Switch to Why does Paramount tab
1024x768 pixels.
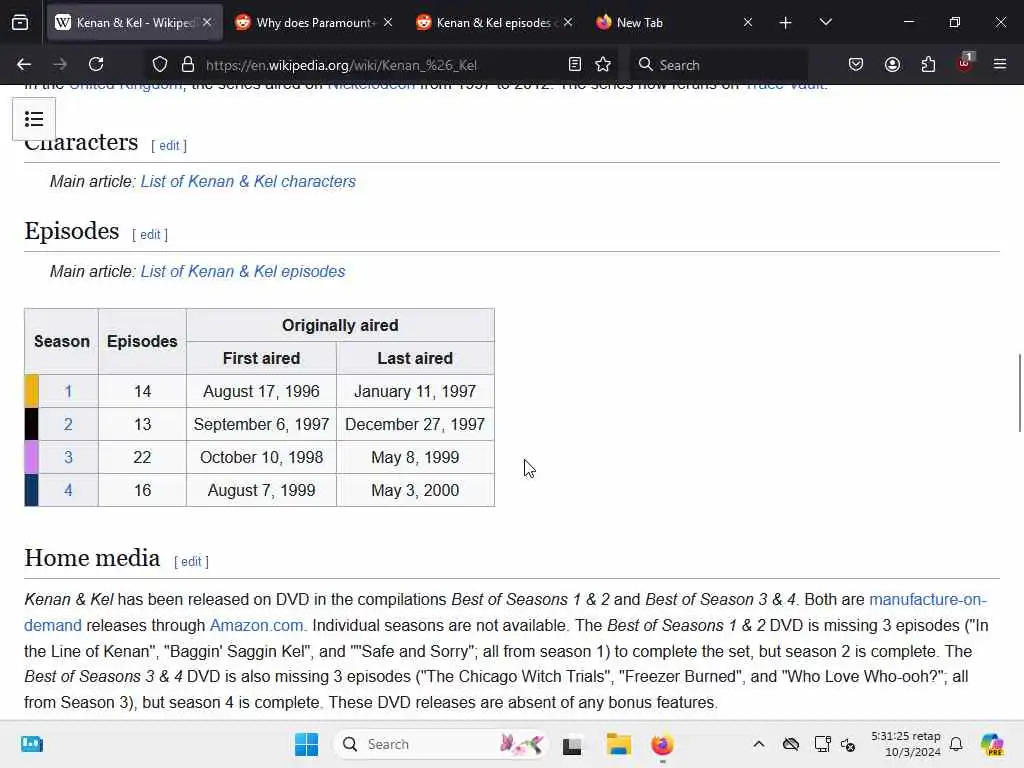[x=314, y=23]
